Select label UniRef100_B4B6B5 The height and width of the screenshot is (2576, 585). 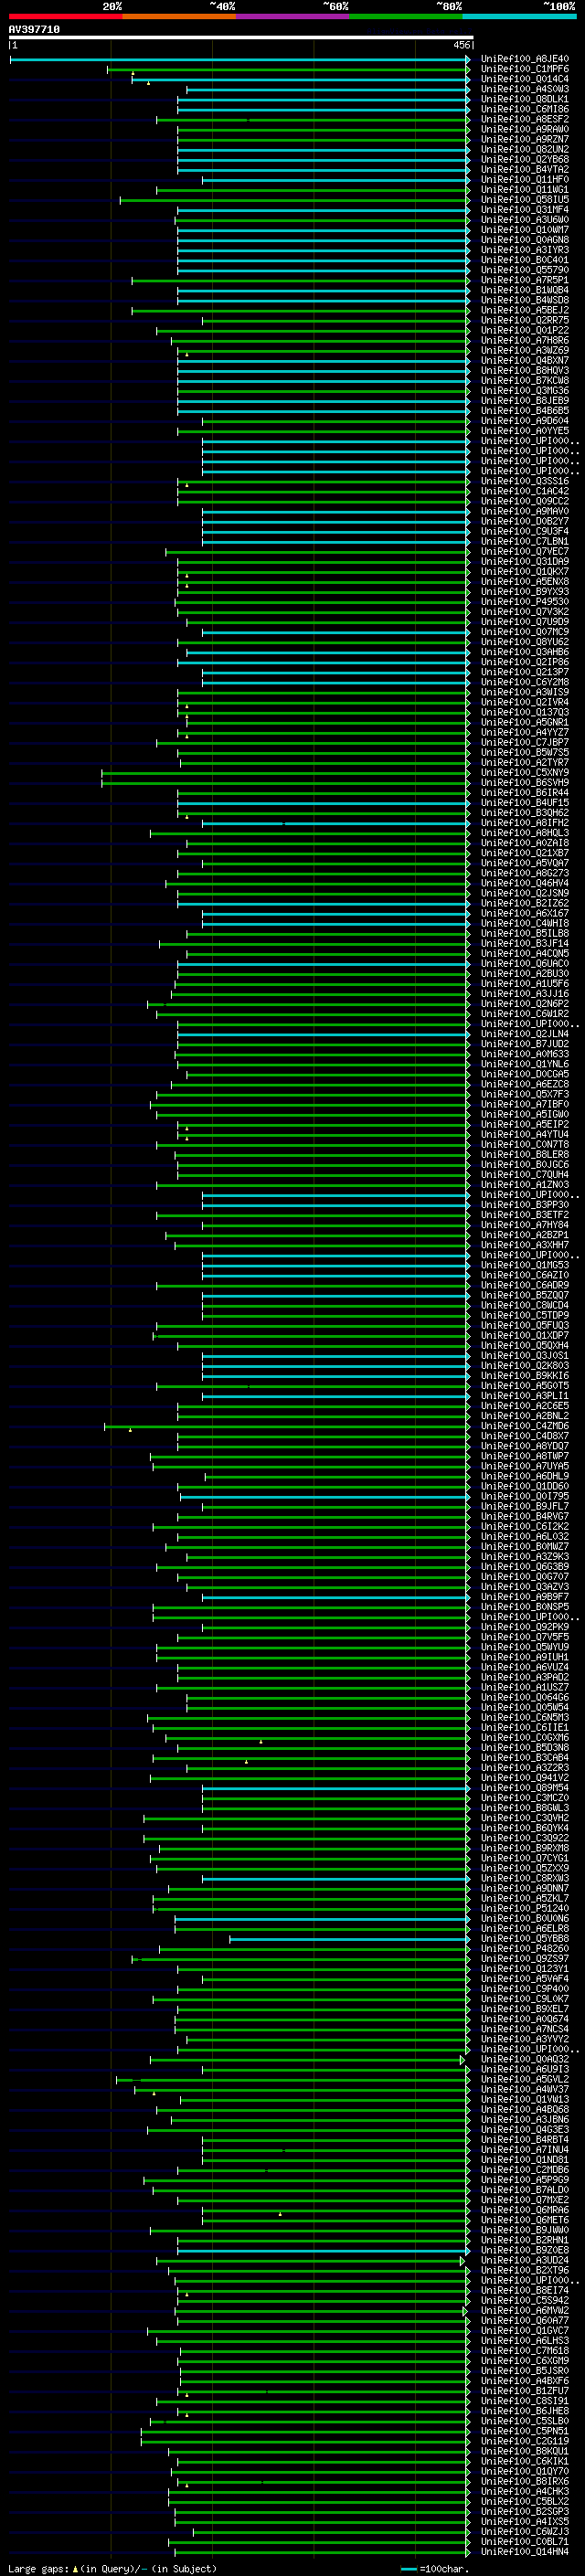pos(525,411)
